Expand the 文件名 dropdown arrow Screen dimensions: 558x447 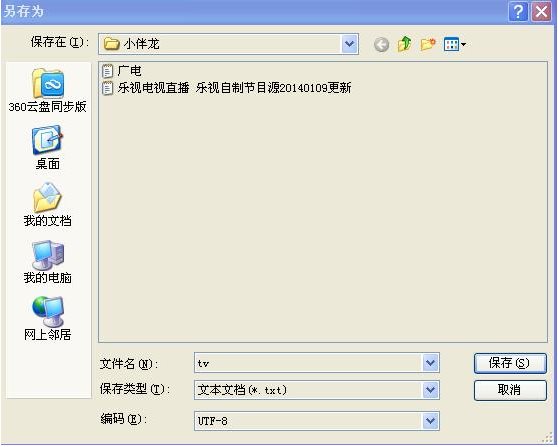tap(431, 363)
